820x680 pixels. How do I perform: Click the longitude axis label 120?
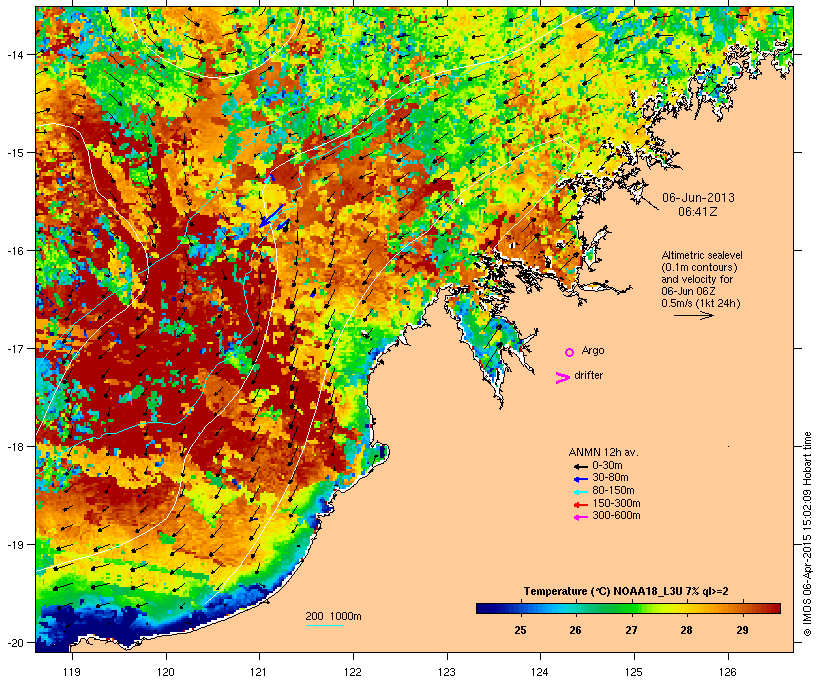[166, 672]
